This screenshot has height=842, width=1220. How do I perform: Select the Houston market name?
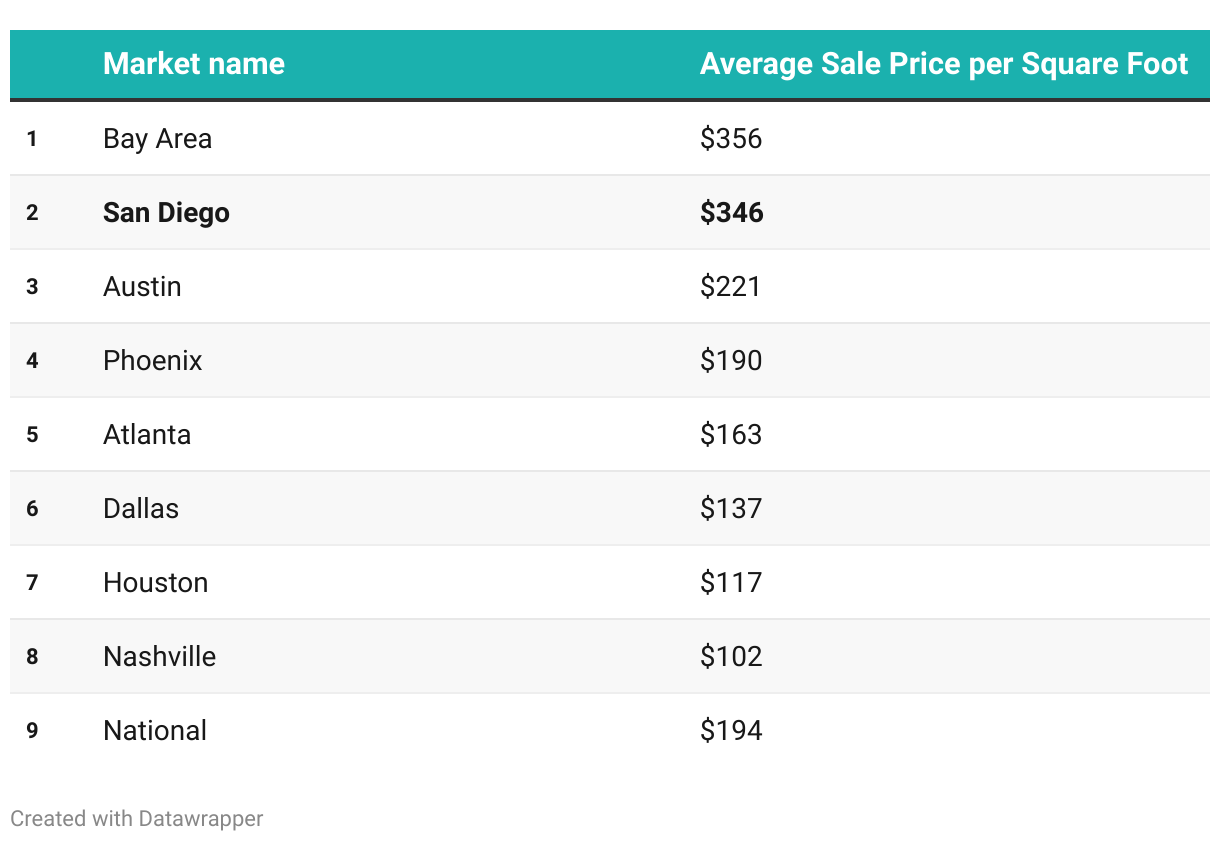pos(155,582)
